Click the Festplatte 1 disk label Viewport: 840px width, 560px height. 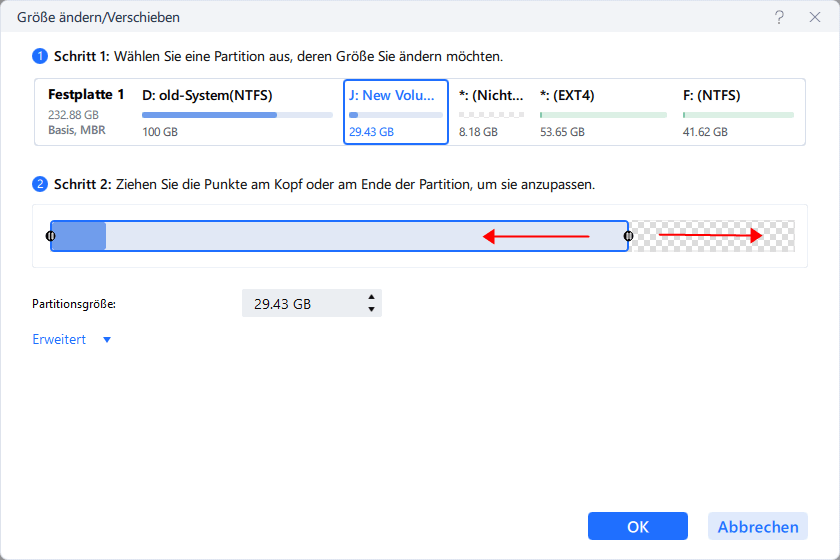[x=86, y=95]
